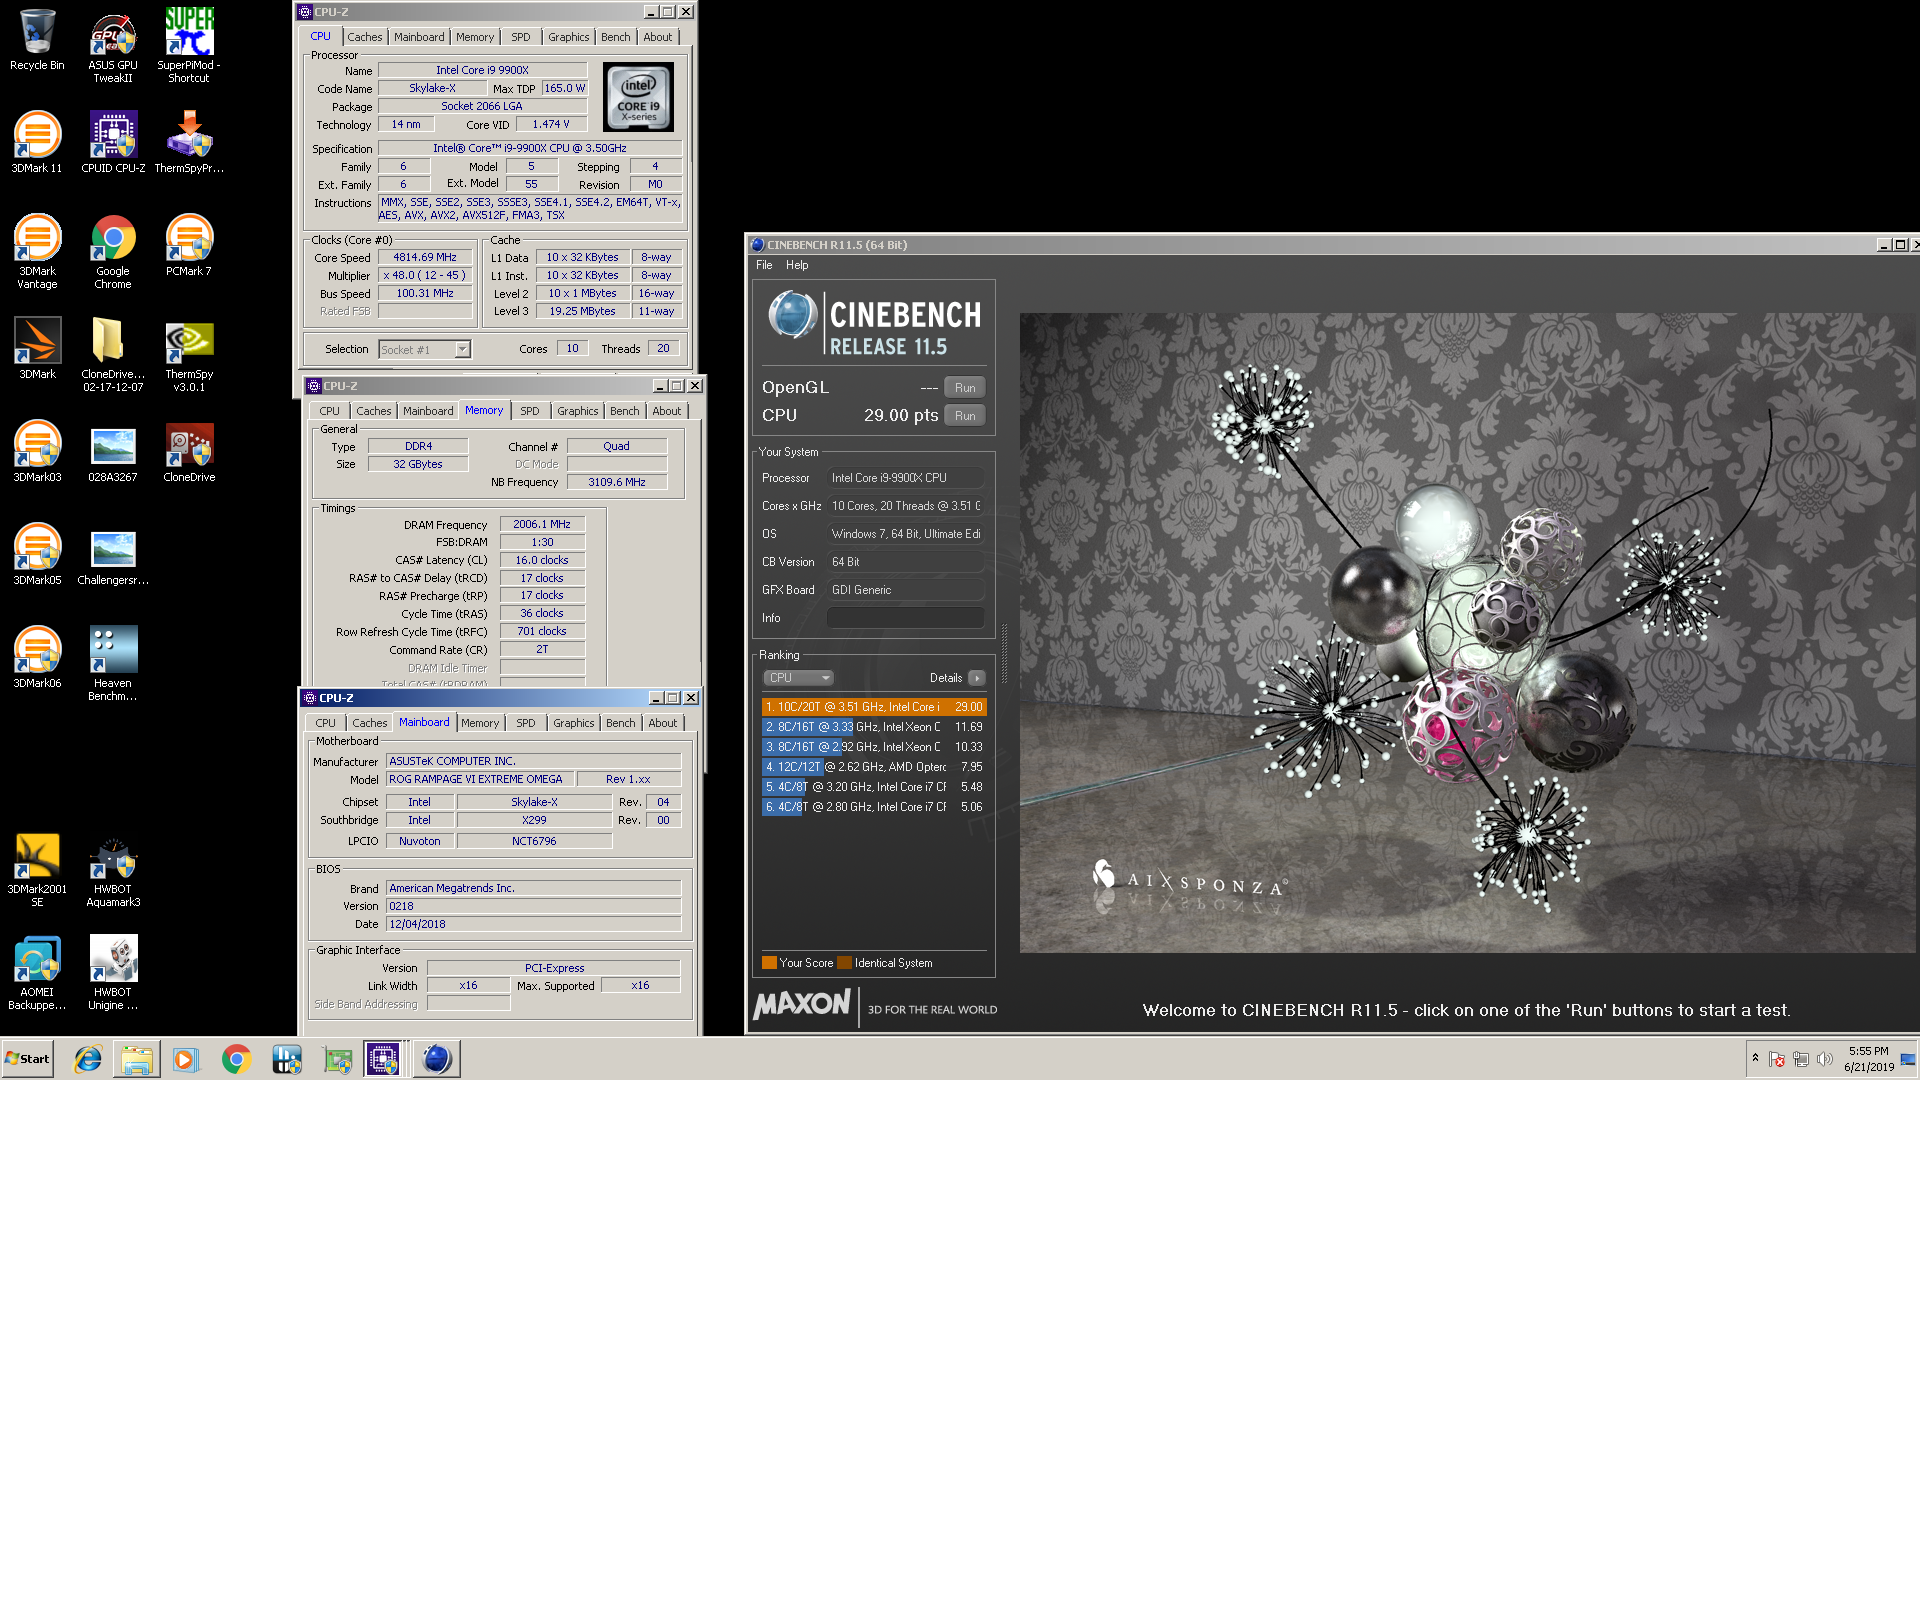Click DRAM Frequency value 2006.1 MHz

point(542,524)
